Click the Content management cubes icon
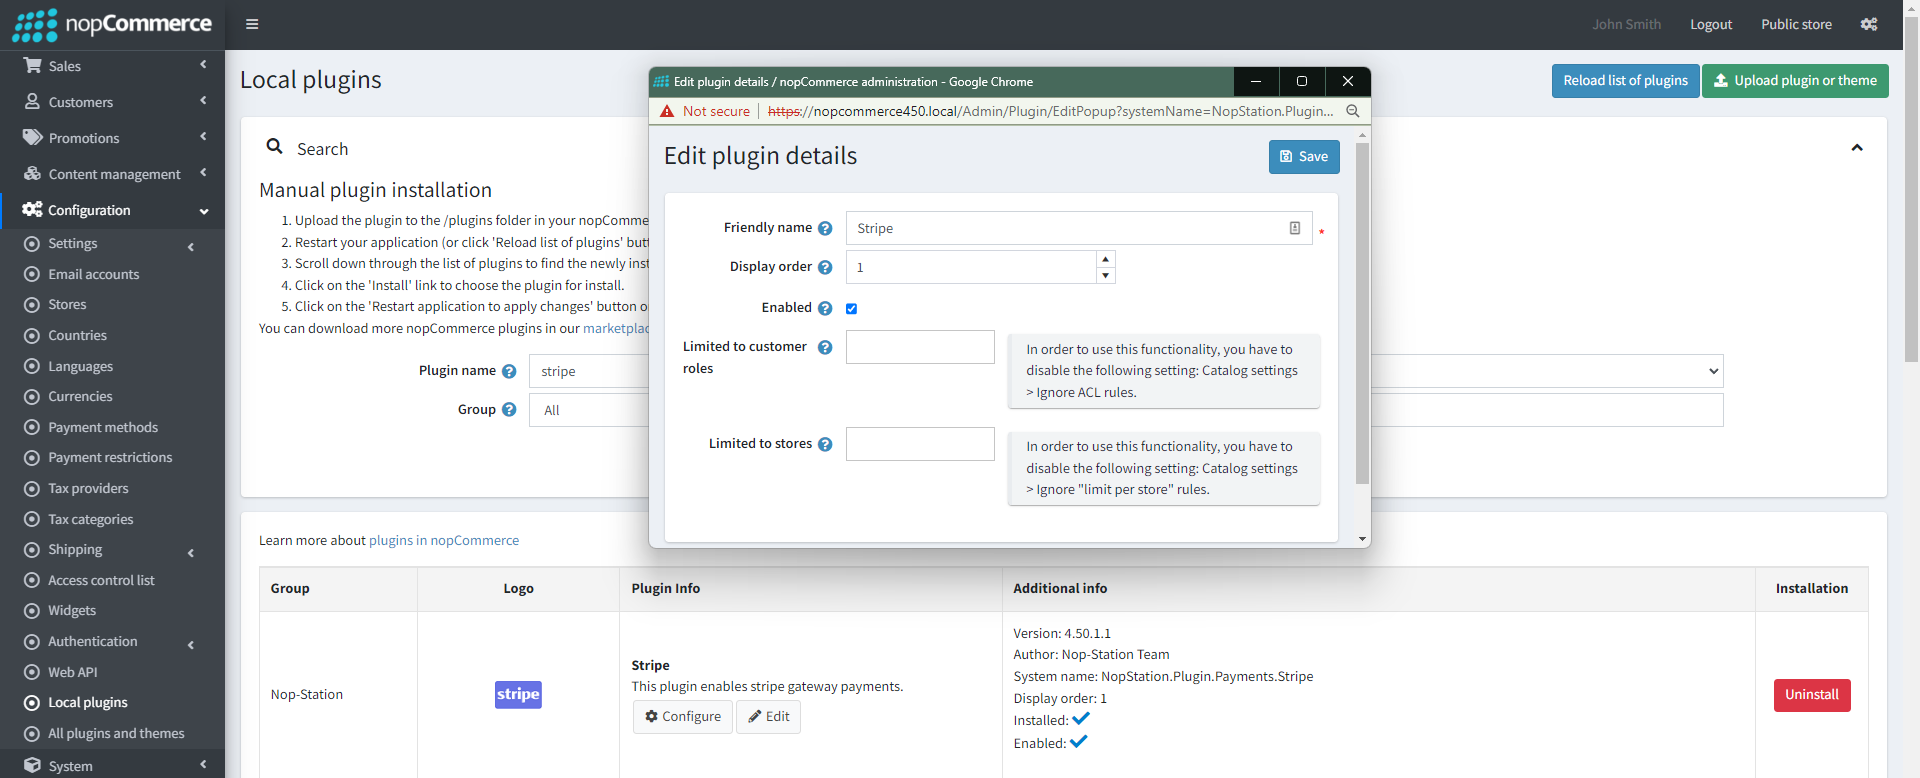Image resolution: width=1920 pixels, height=778 pixels. [32, 173]
